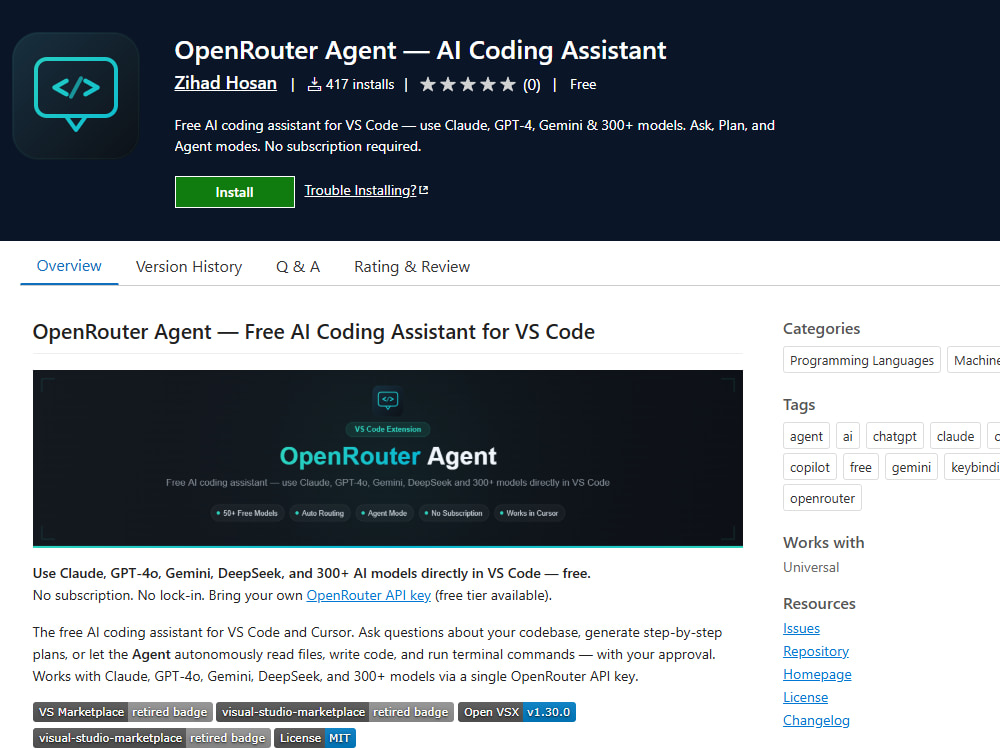The height and width of the screenshot is (750, 1000).
Task: Click the 'Resources' heading
Action: coord(820,603)
